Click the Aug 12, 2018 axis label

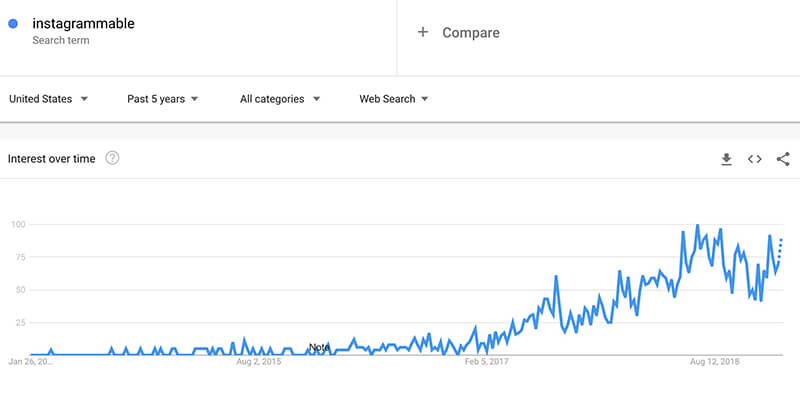(714, 362)
